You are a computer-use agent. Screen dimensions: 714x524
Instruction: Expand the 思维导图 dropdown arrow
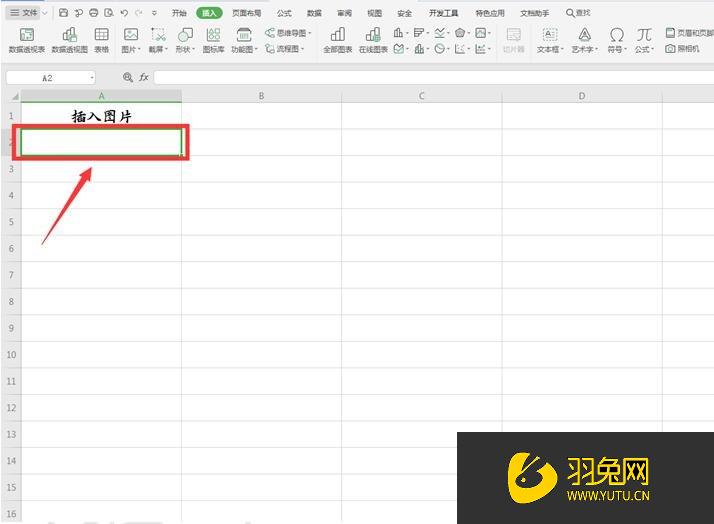coord(309,33)
